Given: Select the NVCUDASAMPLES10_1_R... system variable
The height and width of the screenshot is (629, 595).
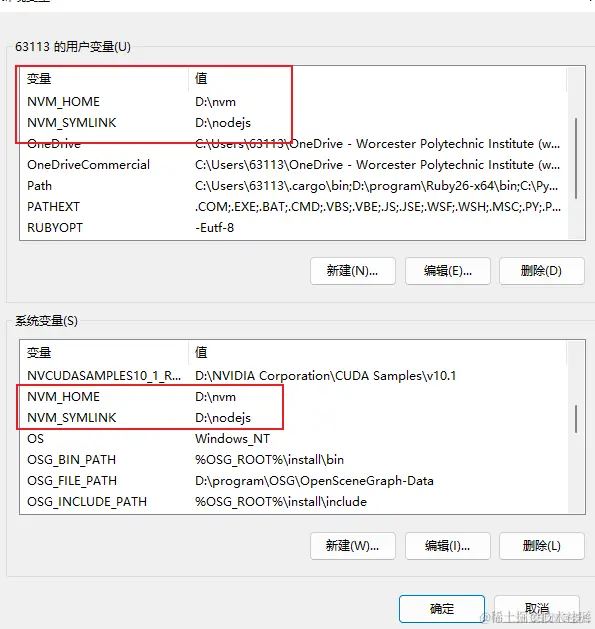Looking at the screenshot, I should [294, 376].
